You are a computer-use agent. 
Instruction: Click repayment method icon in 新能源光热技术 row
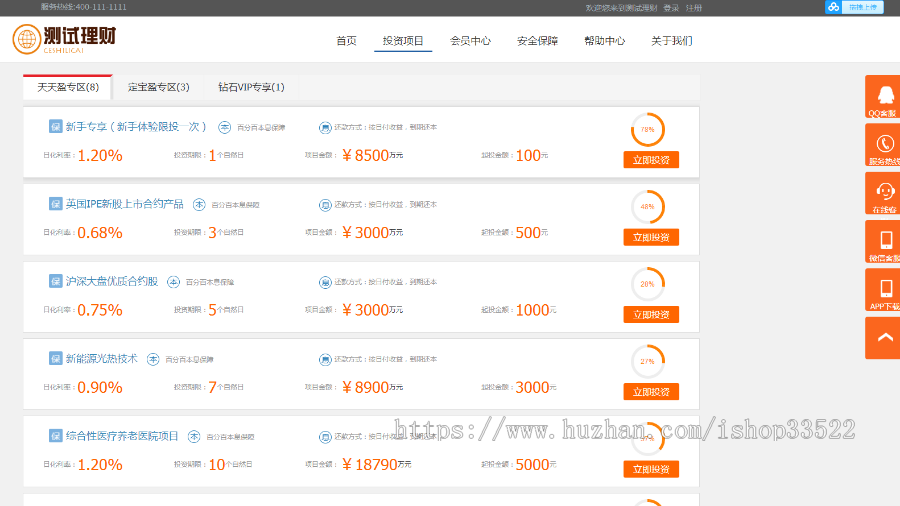(325, 360)
